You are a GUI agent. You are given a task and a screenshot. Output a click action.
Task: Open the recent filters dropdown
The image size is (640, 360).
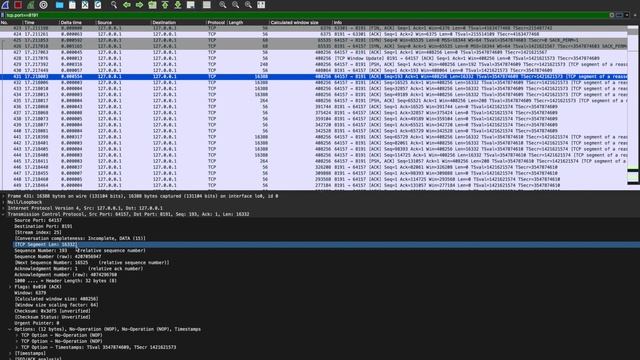627,15
